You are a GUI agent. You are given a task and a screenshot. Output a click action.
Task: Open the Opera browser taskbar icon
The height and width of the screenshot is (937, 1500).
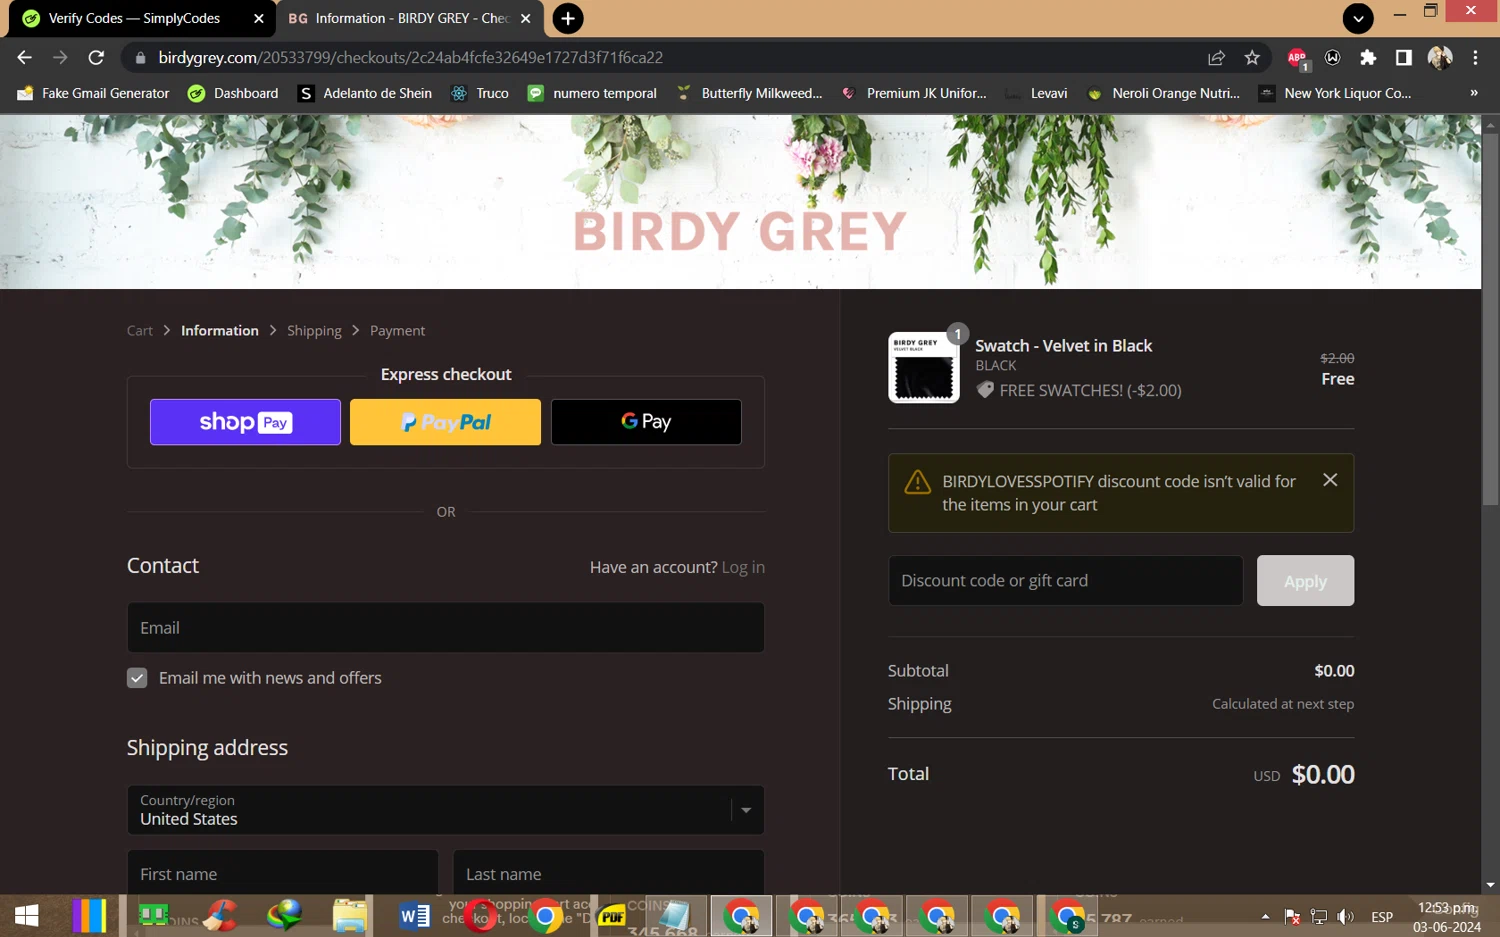click(481, 915)
